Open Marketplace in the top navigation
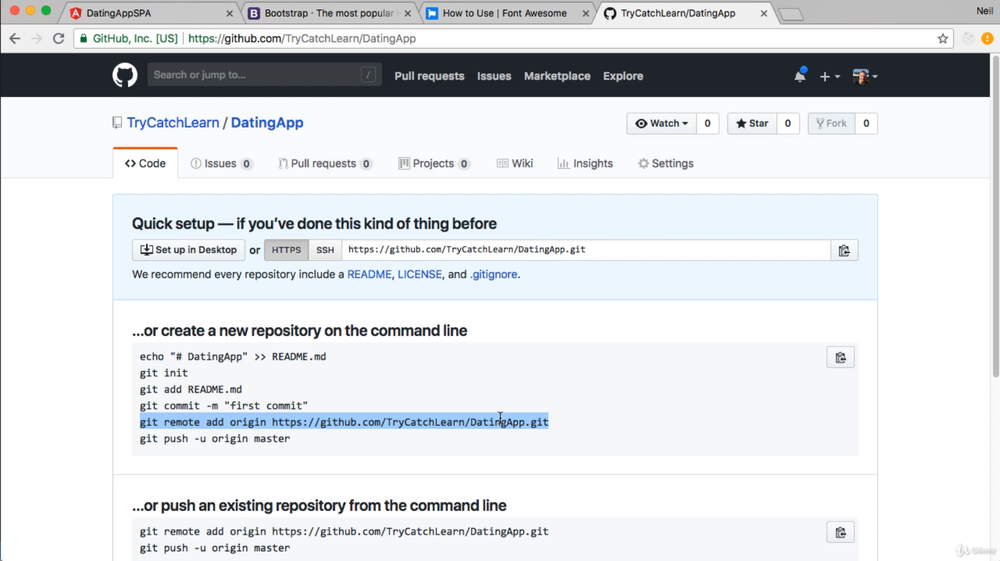 coord(557,76)
